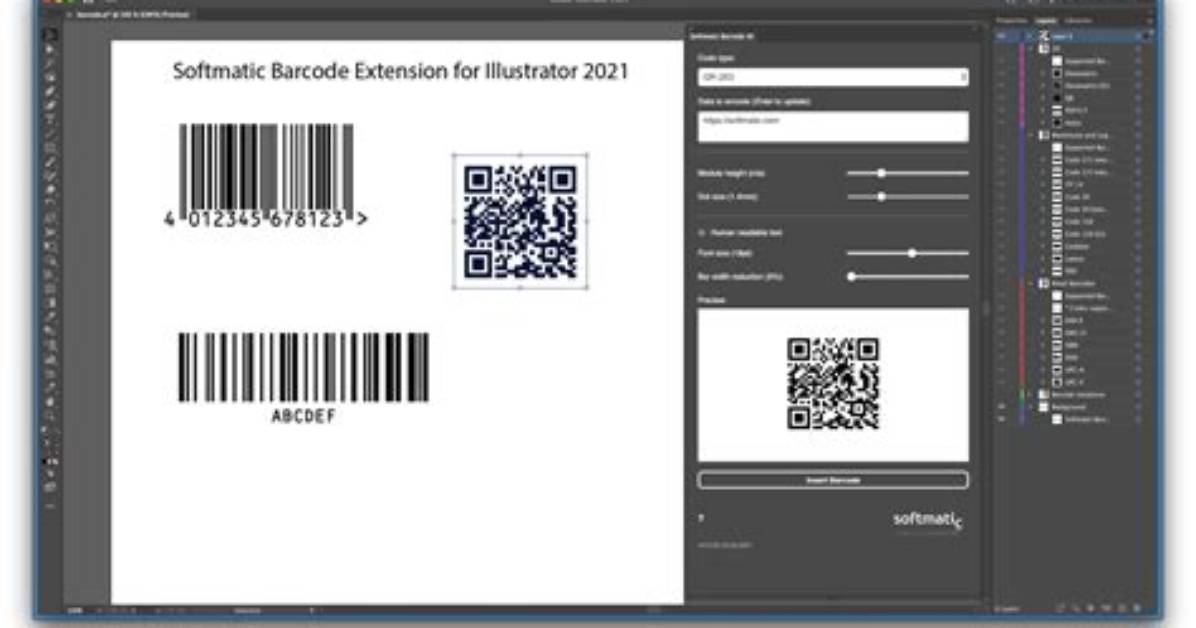Toggle visibility of the 2D layer group
This screenshot has width=1196, height=628.
coord(1001,48)
